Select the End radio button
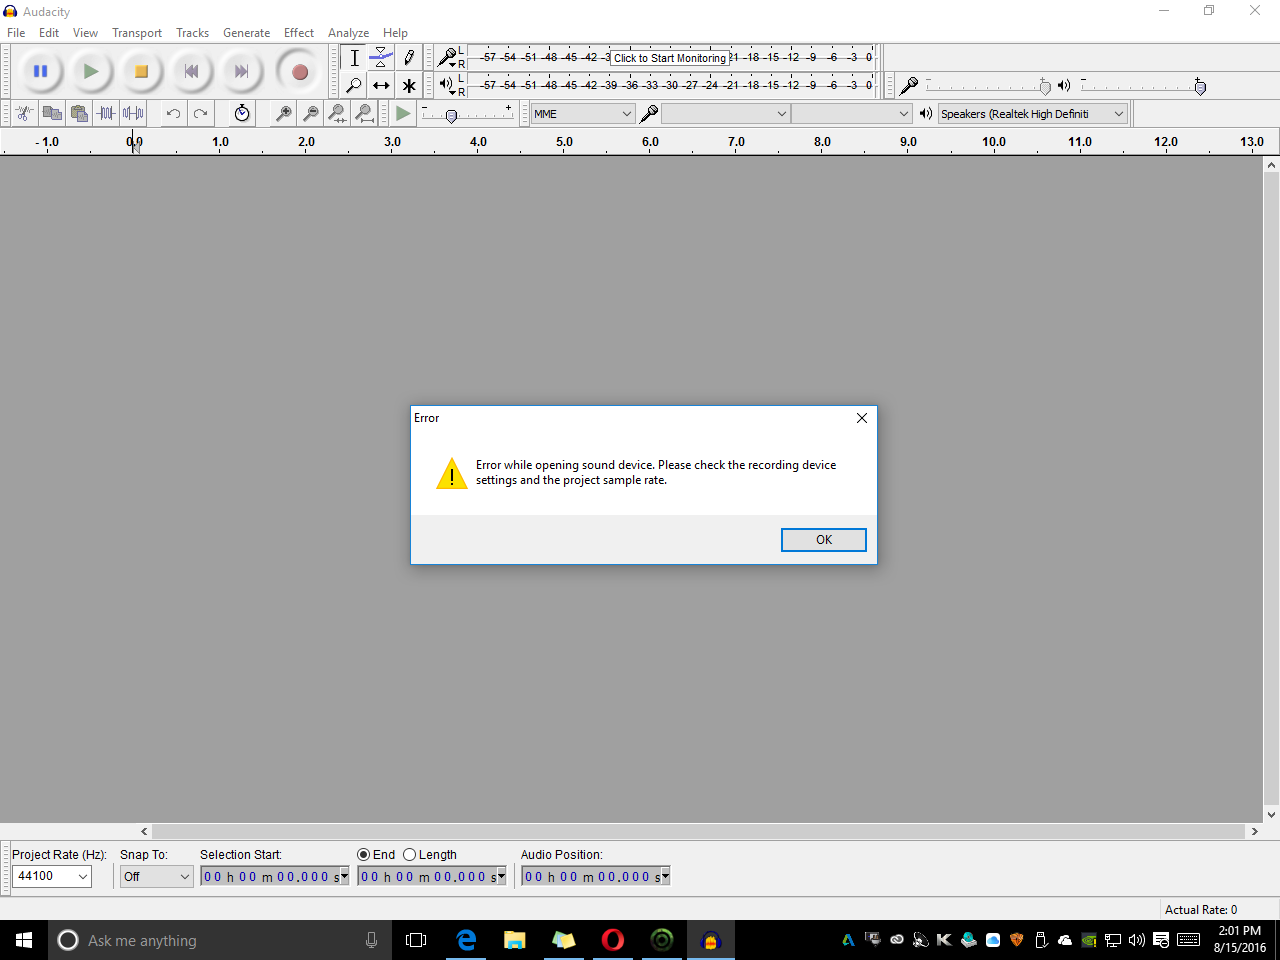Screen dimensions: 1280x960 (x=363, y=855)
